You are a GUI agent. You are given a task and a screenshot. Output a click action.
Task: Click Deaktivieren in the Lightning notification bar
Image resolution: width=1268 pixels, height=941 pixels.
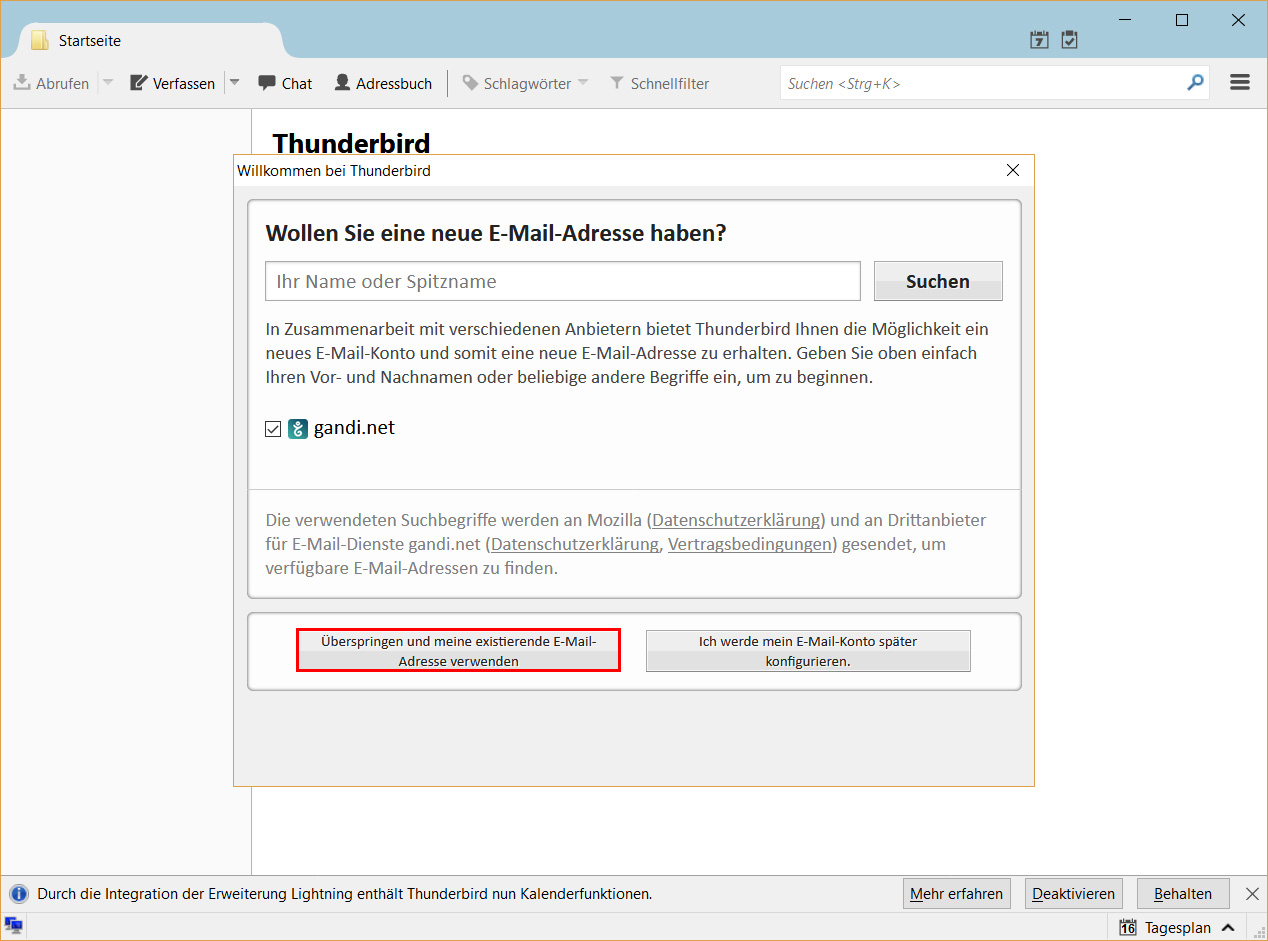pyautogui.click(x=1073, y=893)
